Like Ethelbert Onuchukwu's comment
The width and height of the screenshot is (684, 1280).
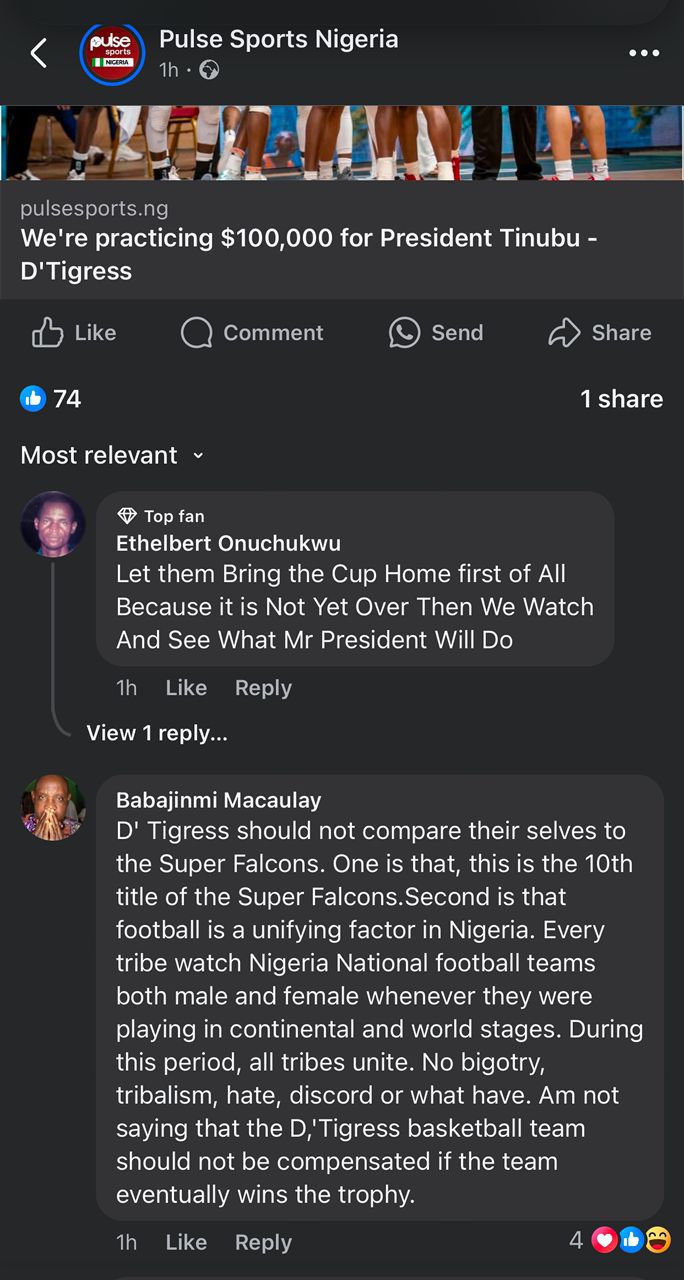tap(186, 688)
